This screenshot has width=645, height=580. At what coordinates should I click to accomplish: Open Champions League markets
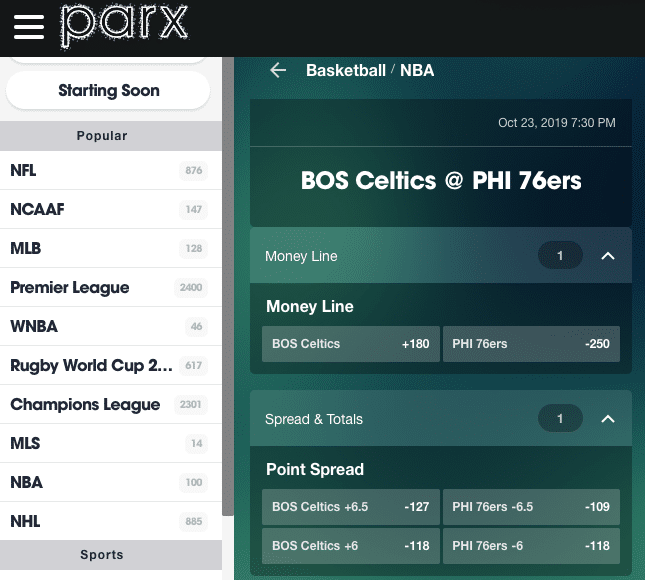point(111,404)
